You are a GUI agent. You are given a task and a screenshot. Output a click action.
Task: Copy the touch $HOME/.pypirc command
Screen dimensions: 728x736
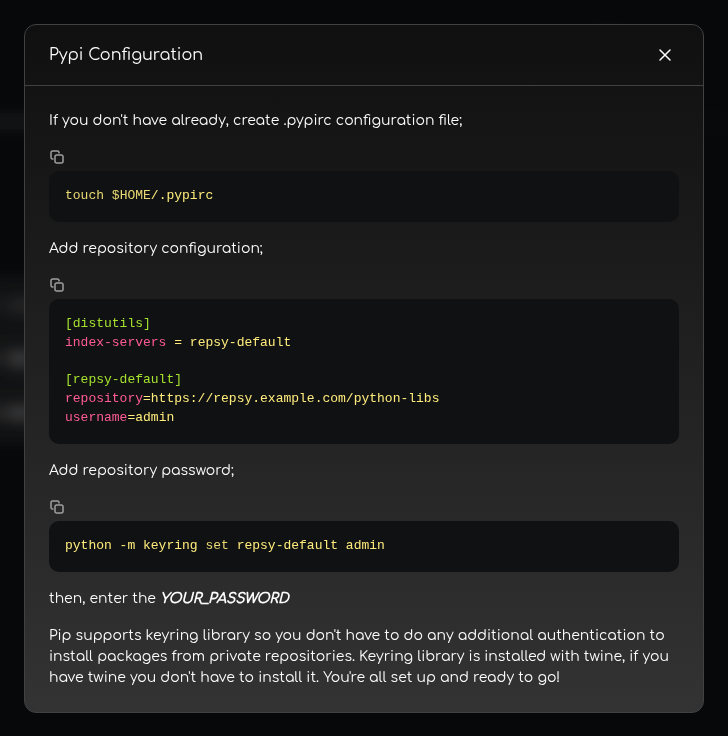(57, 157)
